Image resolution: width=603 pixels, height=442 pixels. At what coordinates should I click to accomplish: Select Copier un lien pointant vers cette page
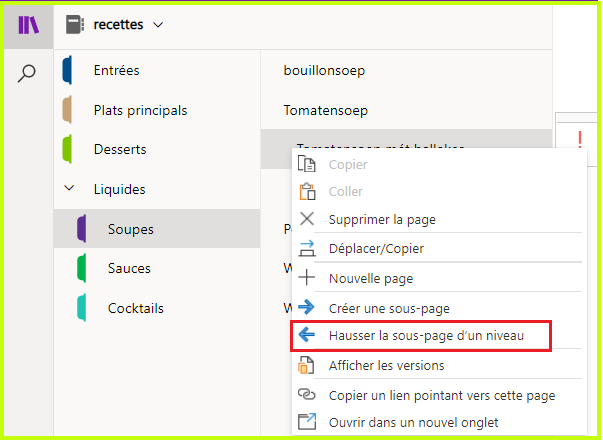pyautogui.click(x=442, y=395)
